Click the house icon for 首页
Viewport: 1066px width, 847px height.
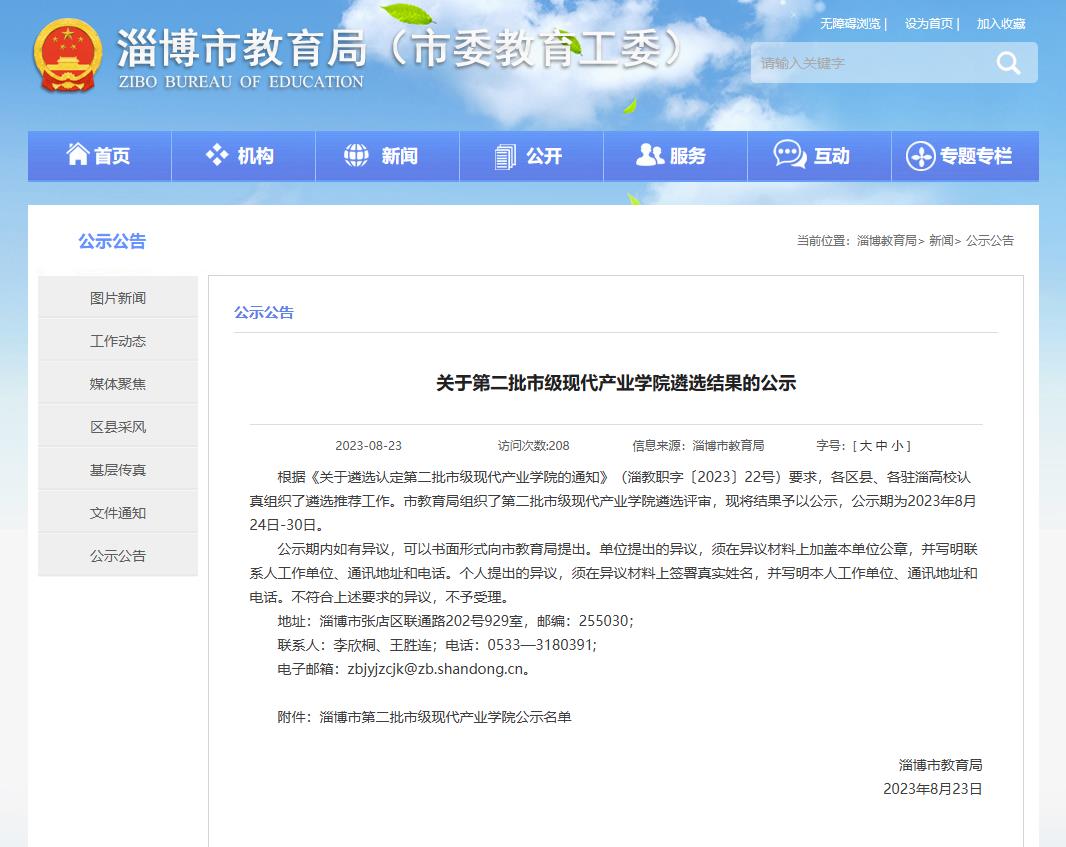(77, 155)
